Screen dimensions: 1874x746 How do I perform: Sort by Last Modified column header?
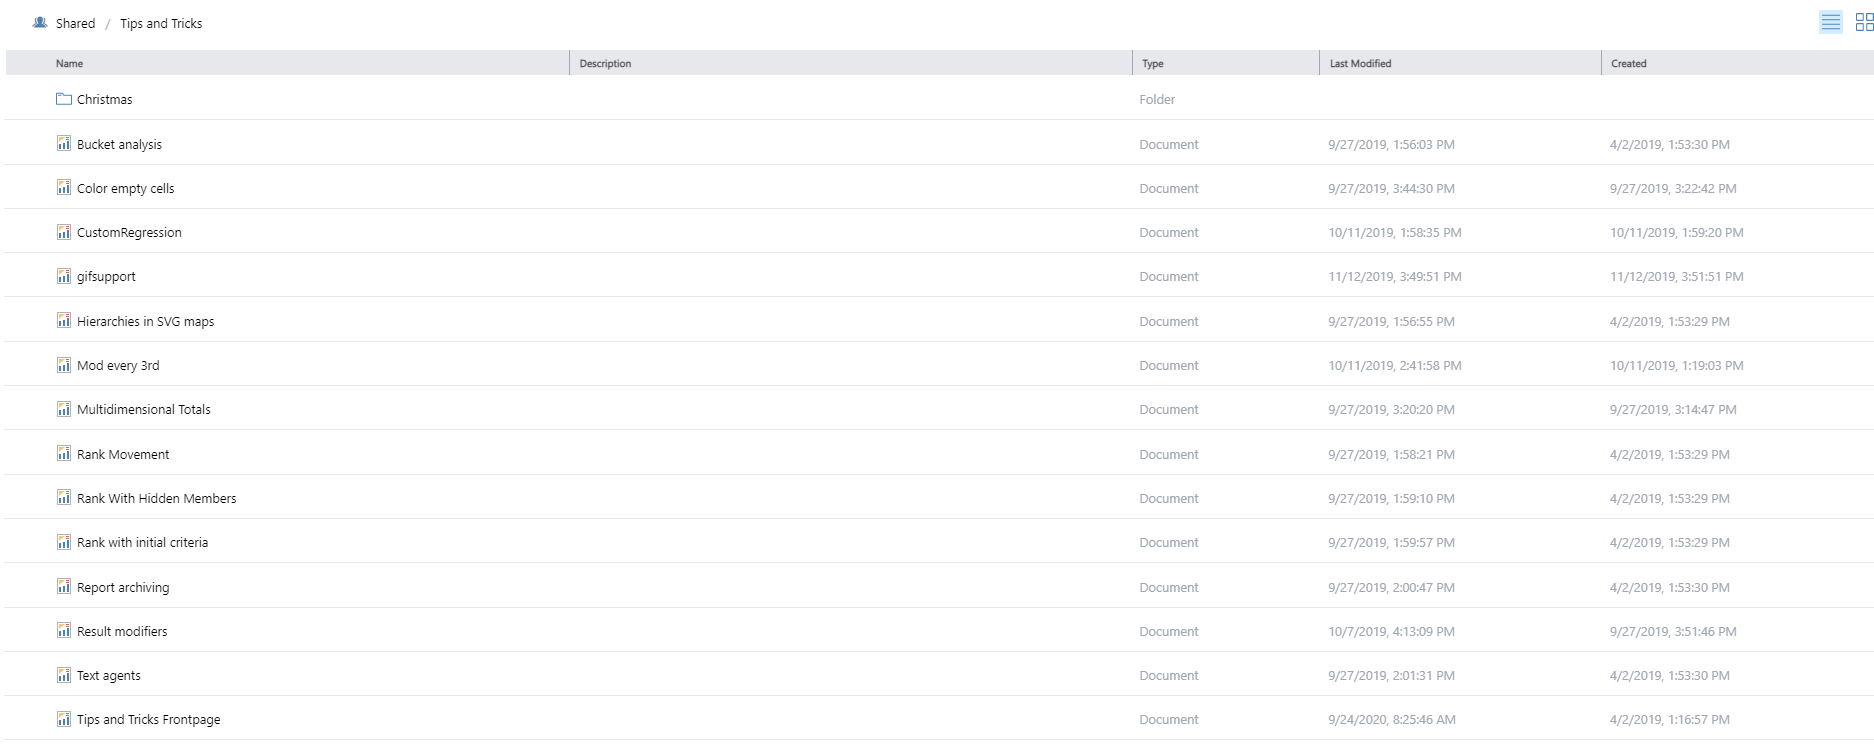click(x=1360, y=63)
